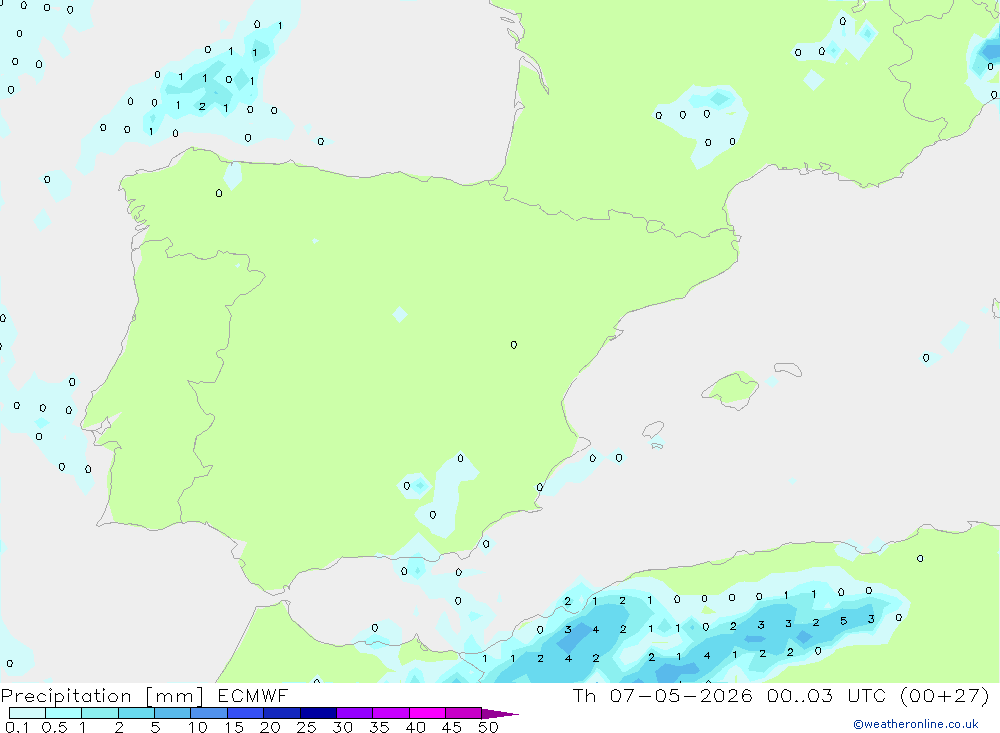Image resolution: width=1000 pixels, height=733 pixels.
Task: Click the '5' precipitation value on North Africa coast
Action: 844,621
